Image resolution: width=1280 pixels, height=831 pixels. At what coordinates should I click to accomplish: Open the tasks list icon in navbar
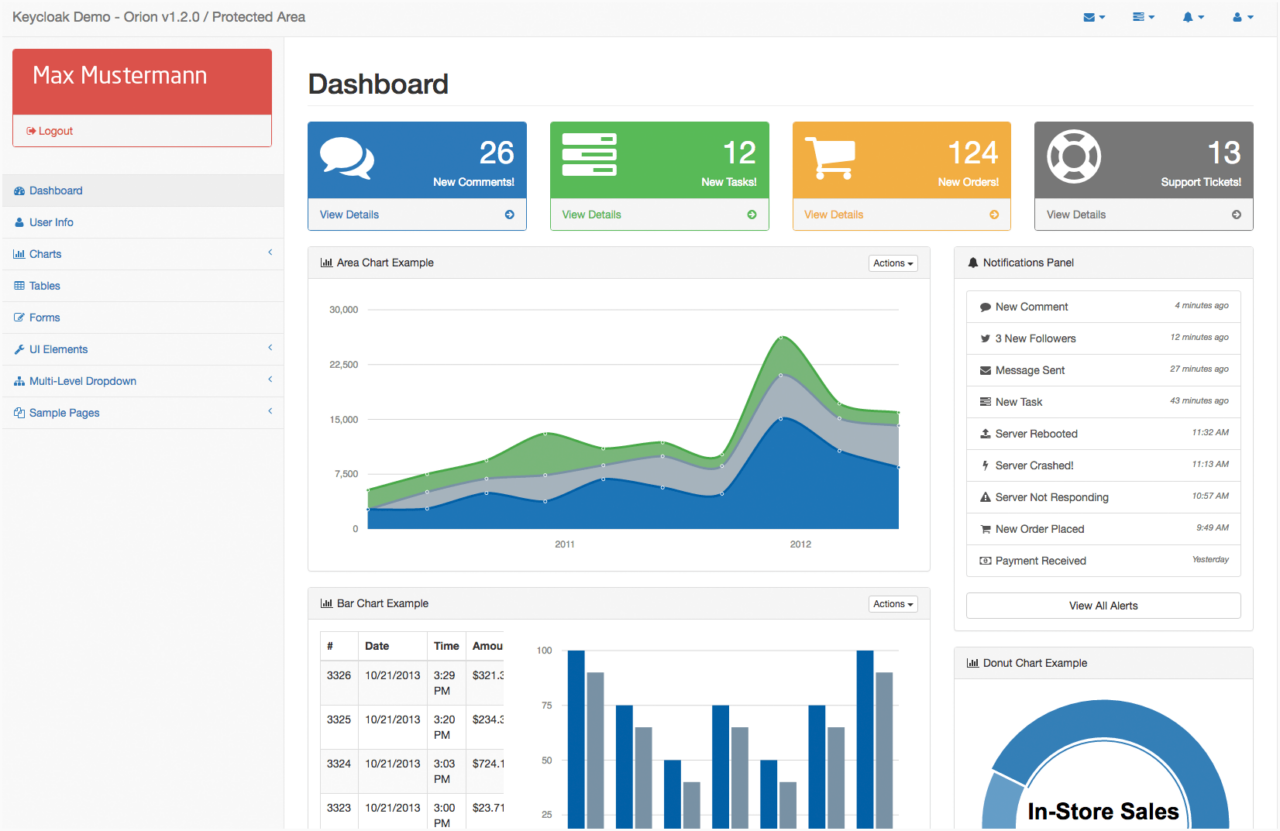pos(1143,17)
